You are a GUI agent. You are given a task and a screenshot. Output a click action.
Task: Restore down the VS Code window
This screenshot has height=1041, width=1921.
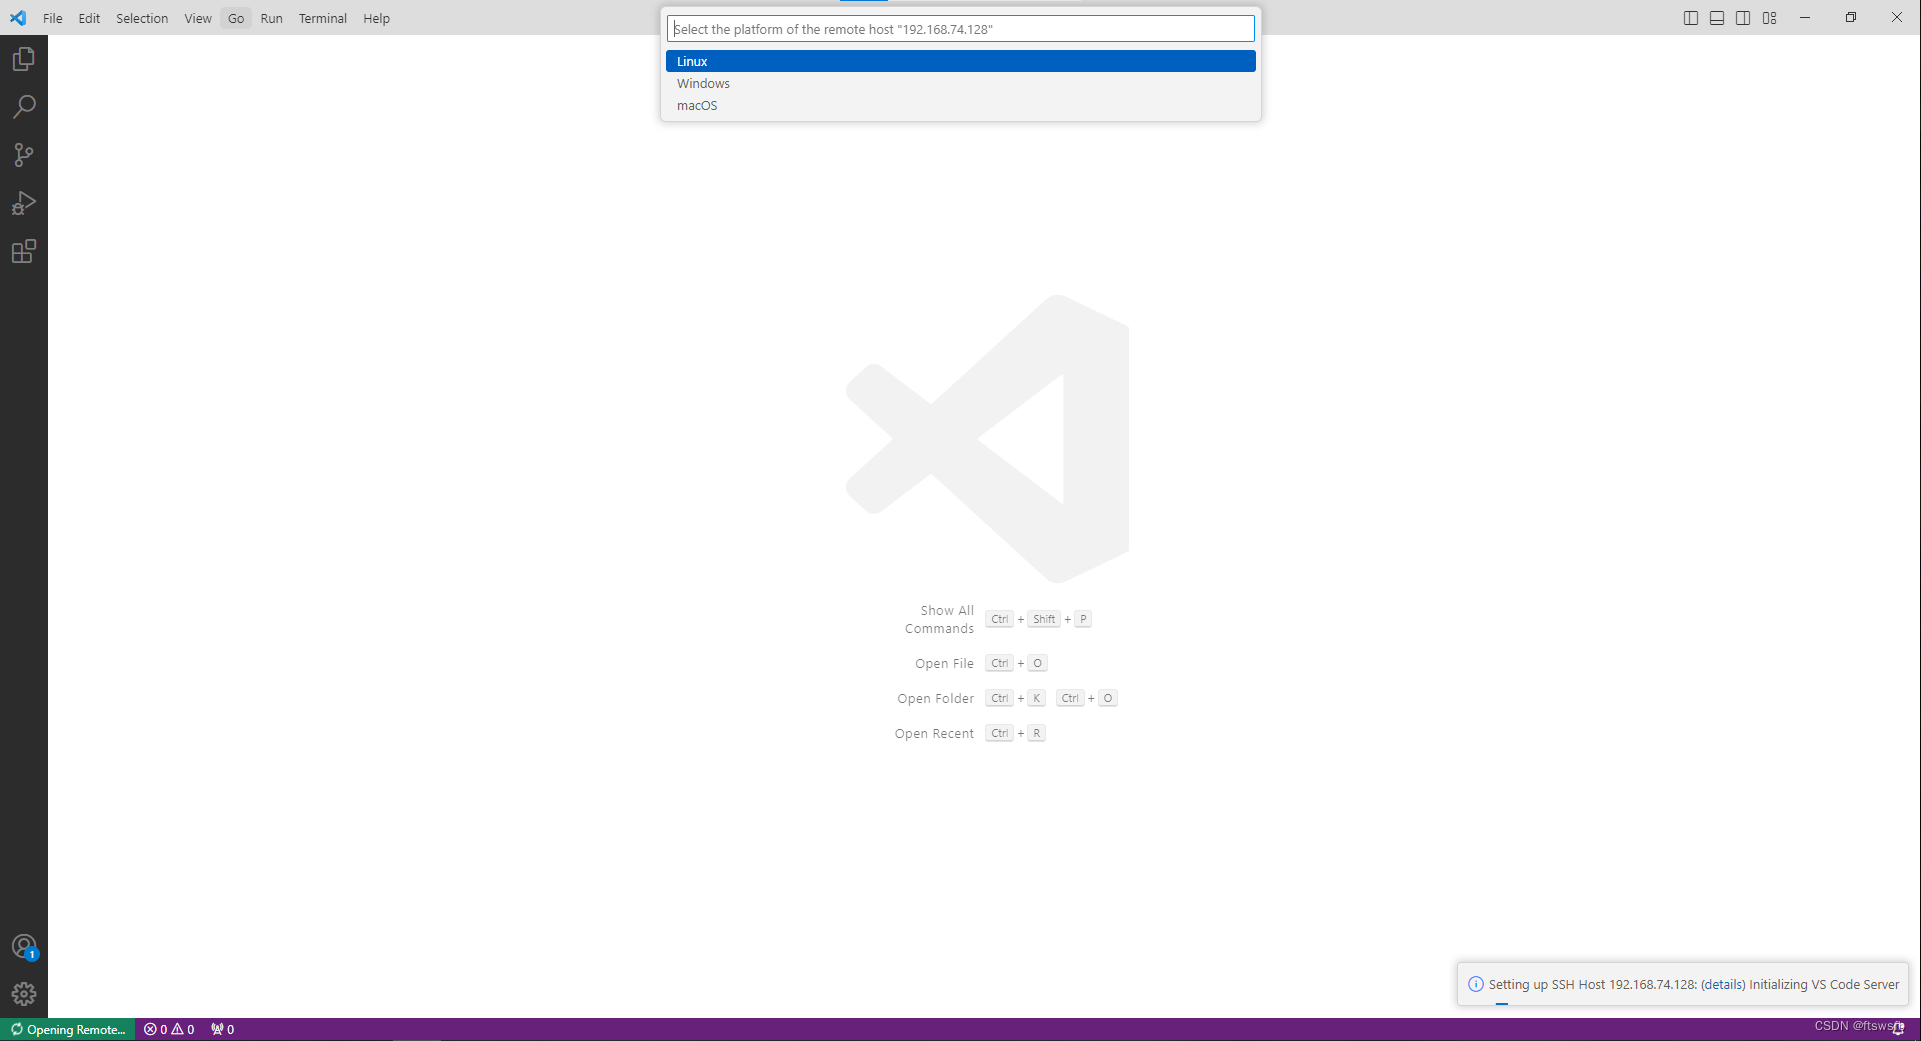1851,18
